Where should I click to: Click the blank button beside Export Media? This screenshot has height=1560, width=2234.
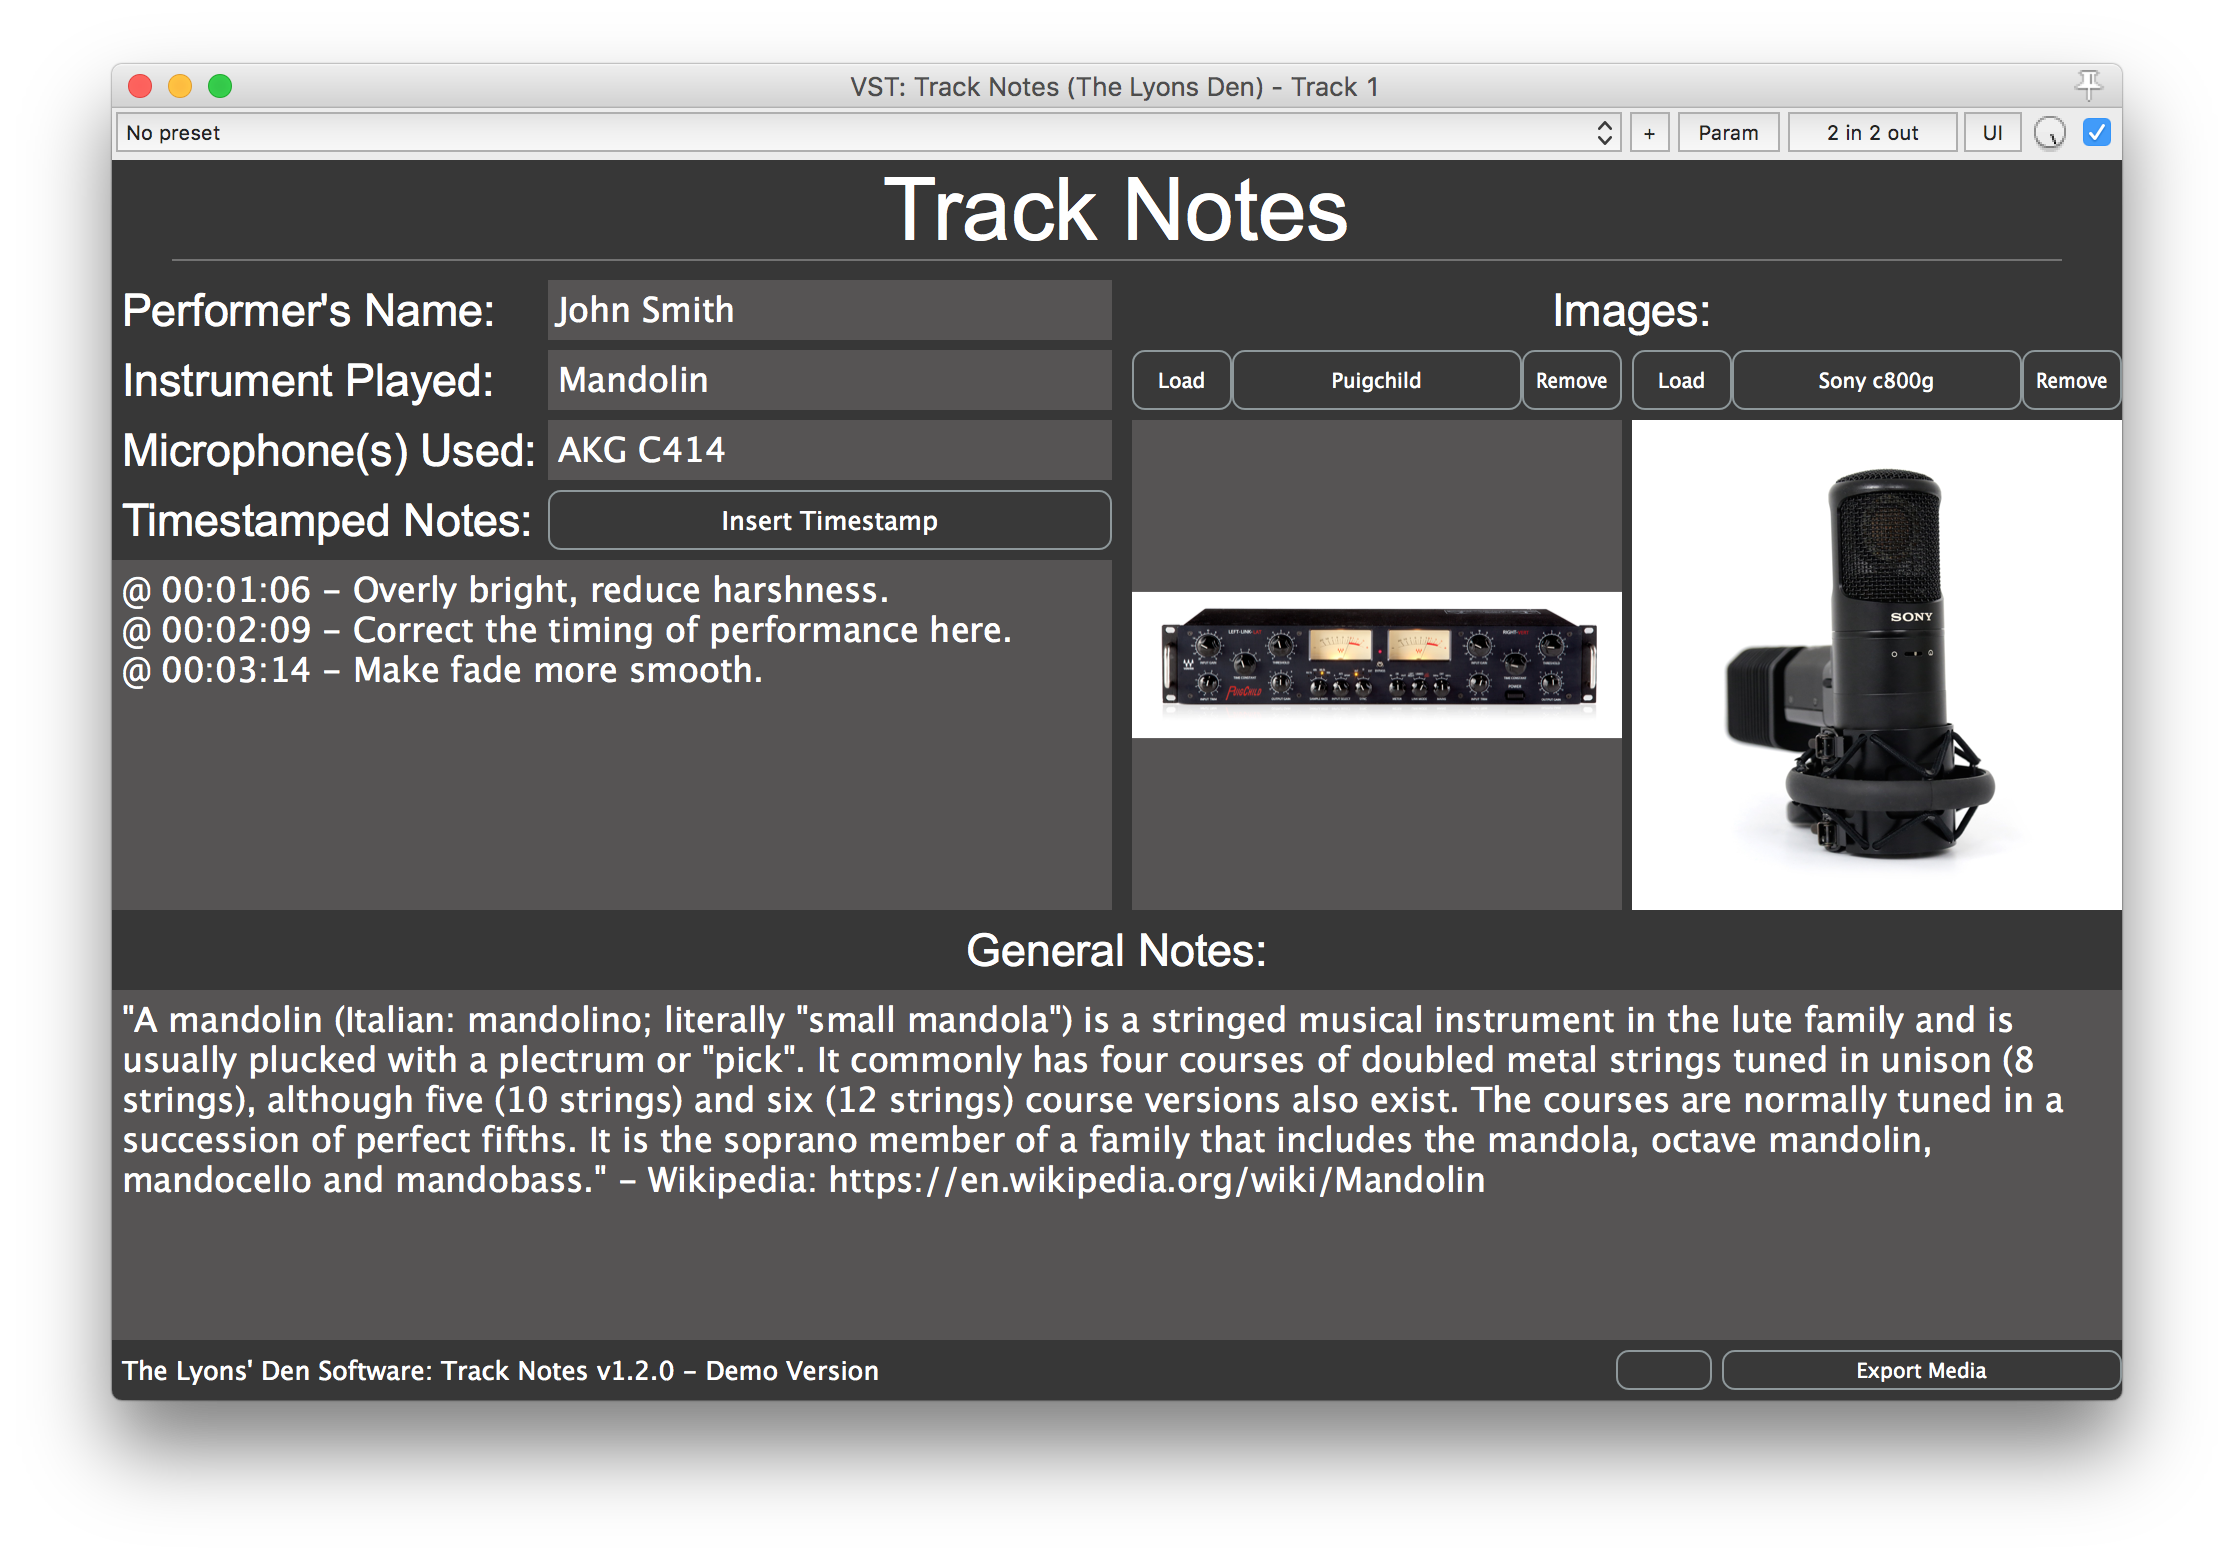(1663, 1370)
